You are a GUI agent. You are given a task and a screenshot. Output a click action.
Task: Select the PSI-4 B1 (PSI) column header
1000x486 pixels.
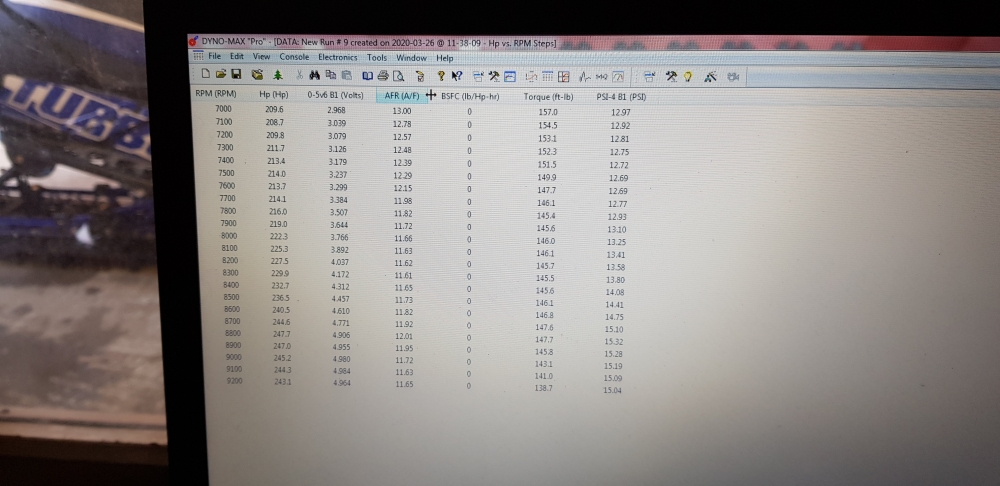(621, 97)
